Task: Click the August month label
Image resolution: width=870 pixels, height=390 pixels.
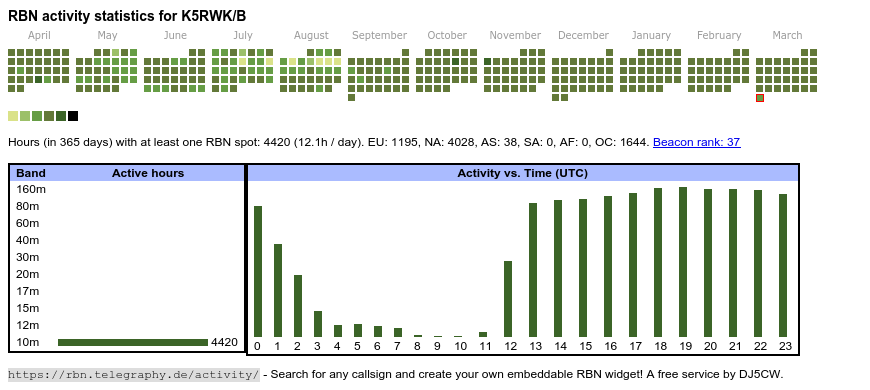Action: click(x=311, y=36)
